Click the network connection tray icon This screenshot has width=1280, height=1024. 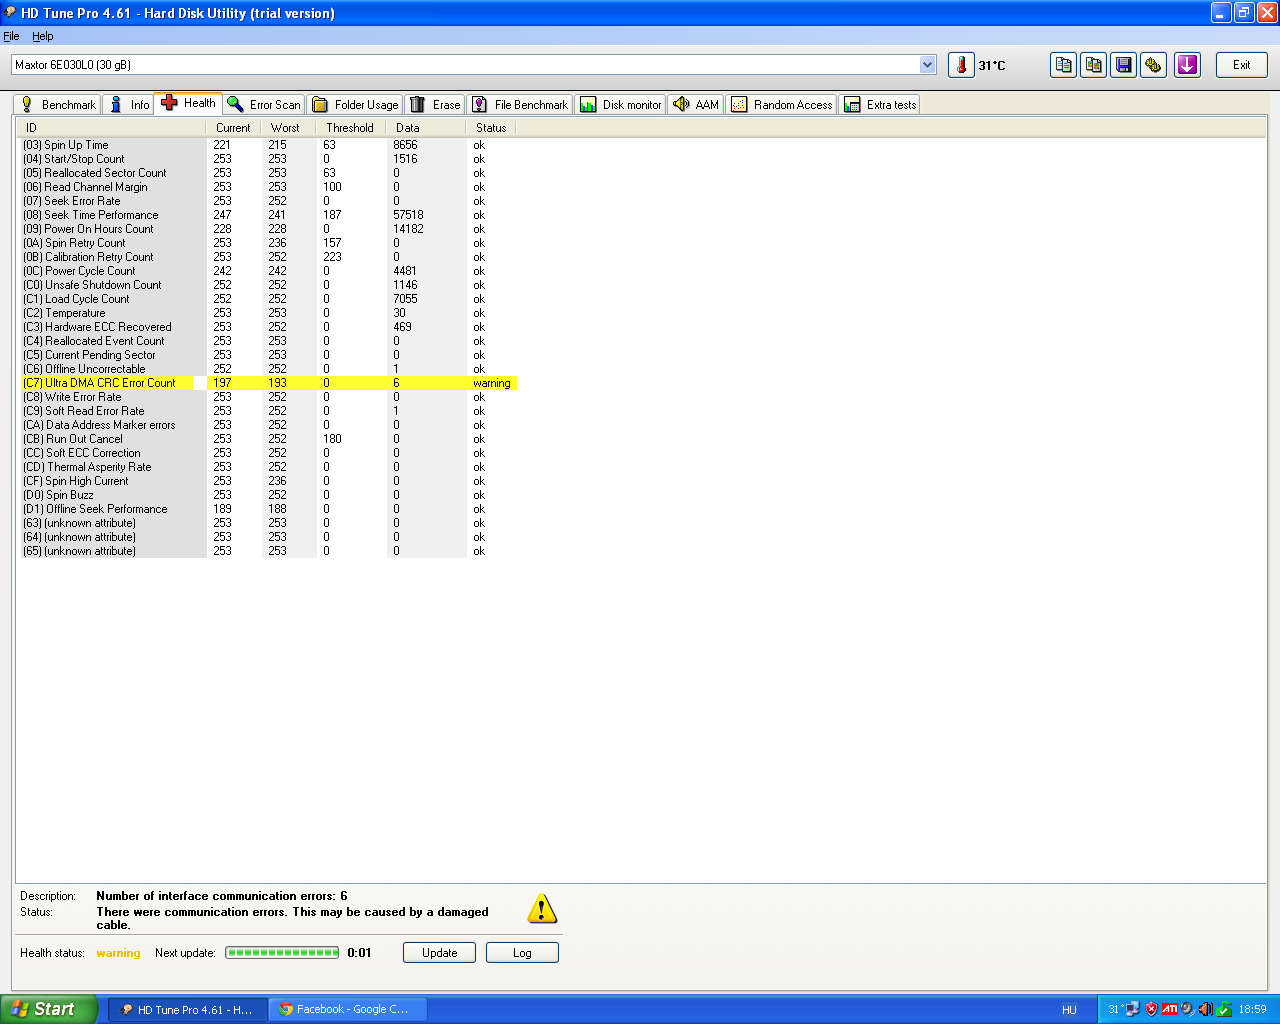1133,1009
